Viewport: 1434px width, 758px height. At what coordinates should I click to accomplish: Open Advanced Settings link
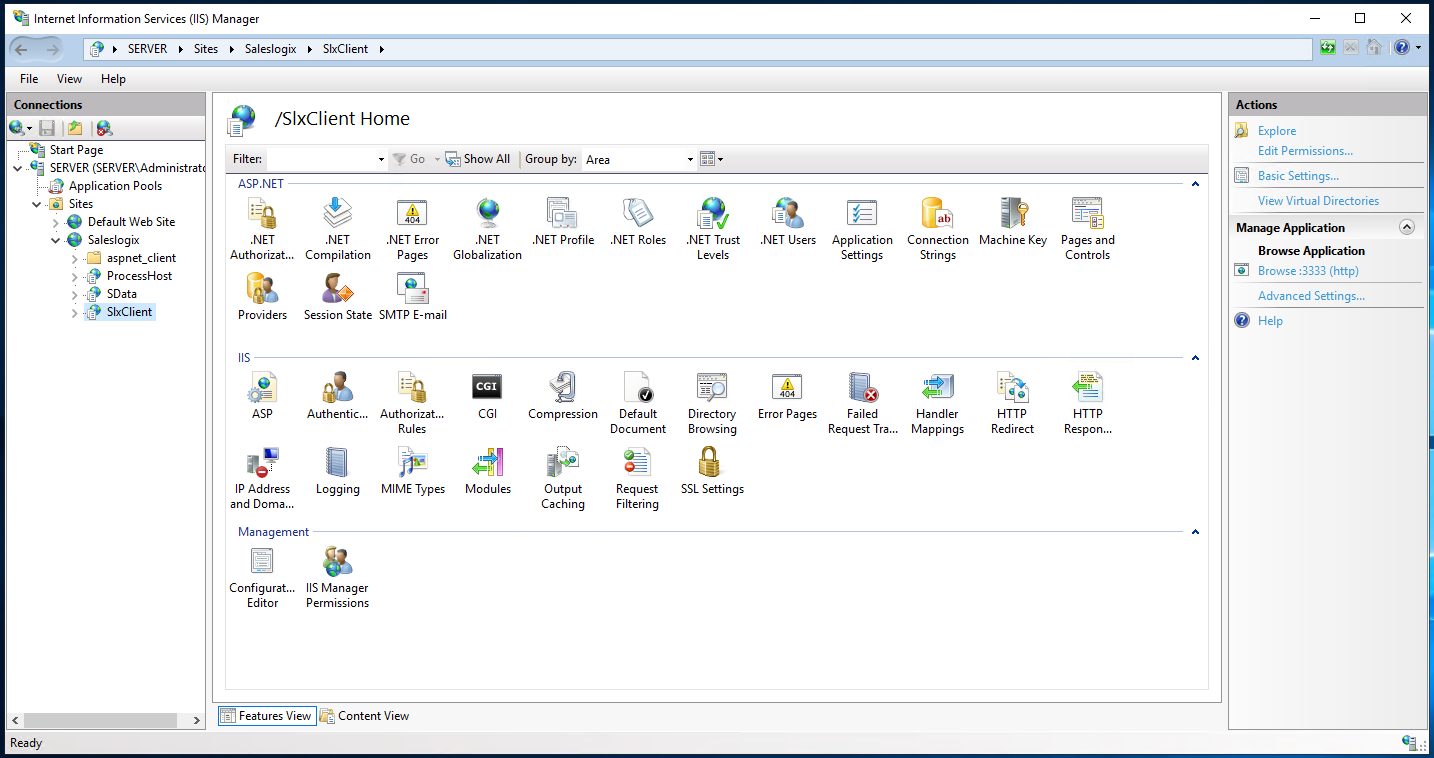click(x=1311, y=296)
